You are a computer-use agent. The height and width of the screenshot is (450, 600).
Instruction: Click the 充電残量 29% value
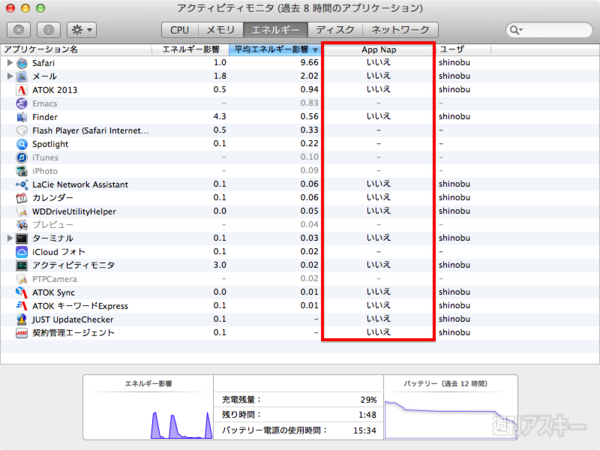(368, 400)
